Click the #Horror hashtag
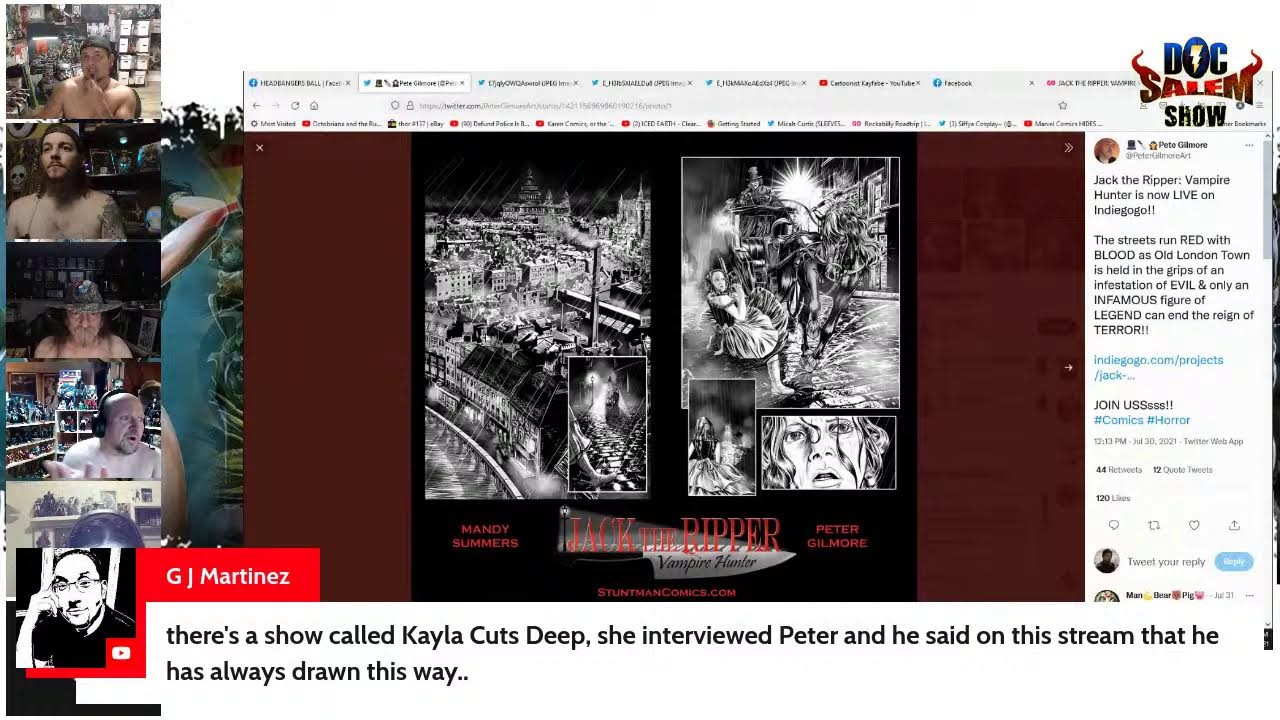The image size is (1280, 720). tap(1168, 420)
